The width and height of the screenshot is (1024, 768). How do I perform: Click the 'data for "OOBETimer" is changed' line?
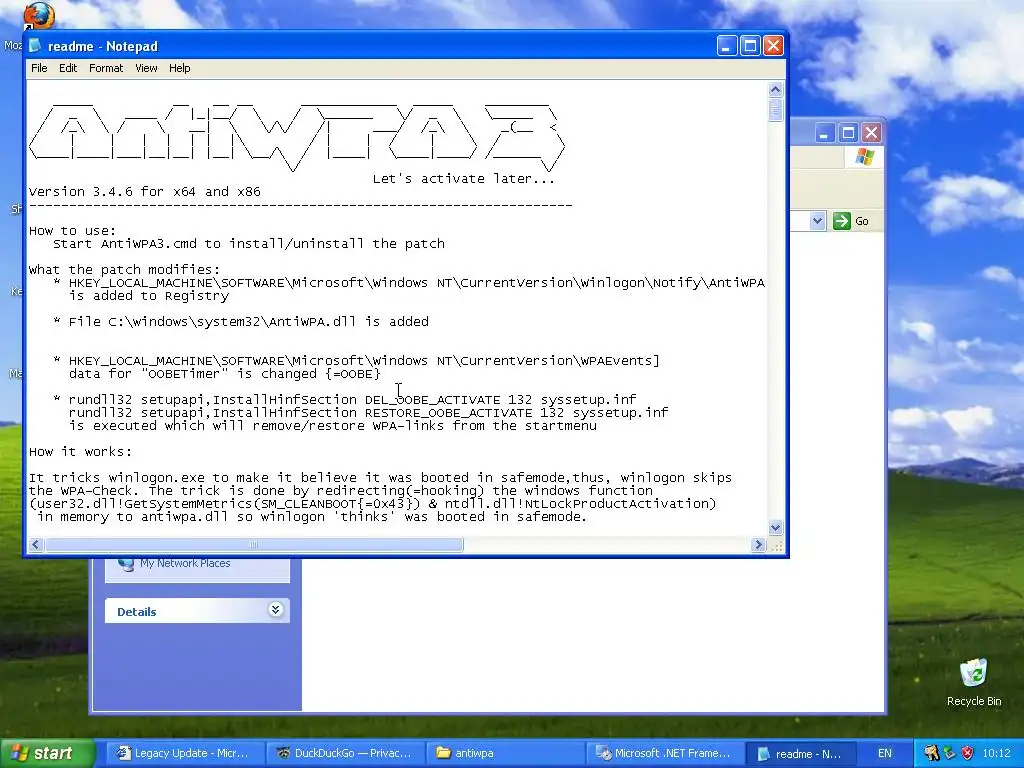(225, 374)
